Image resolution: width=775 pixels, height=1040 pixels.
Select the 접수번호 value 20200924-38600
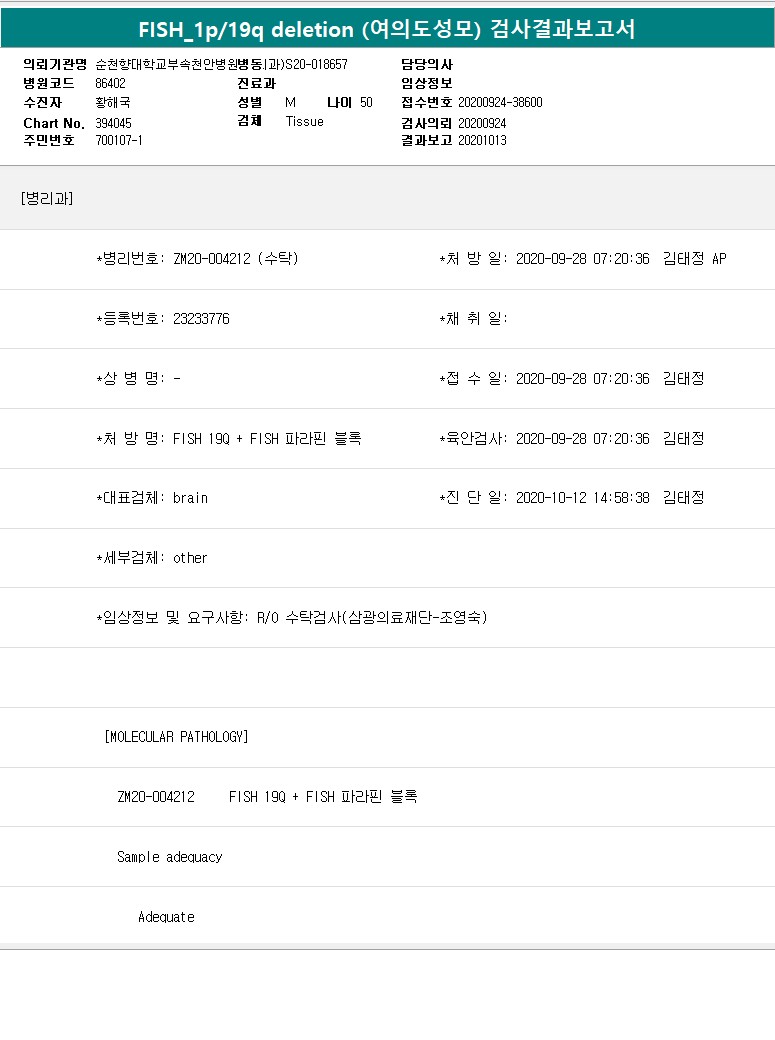point(500,102)
